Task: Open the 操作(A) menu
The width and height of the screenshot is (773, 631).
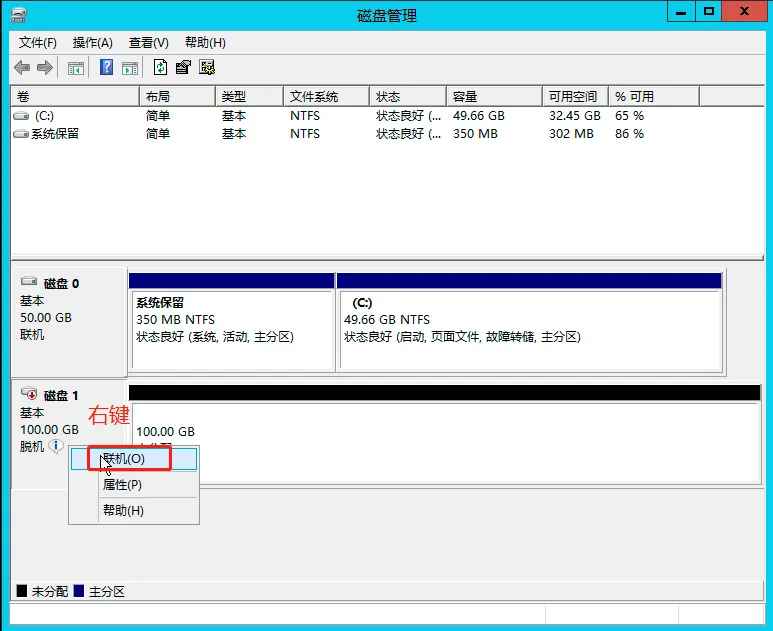Action: [92, 43]
